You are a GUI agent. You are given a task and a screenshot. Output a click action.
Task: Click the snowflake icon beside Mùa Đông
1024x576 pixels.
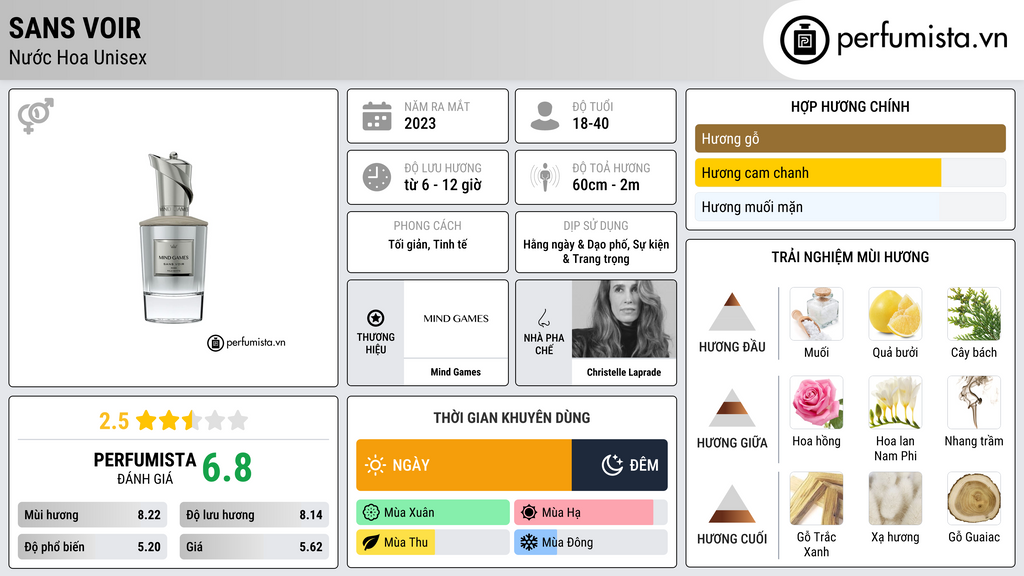529,543
